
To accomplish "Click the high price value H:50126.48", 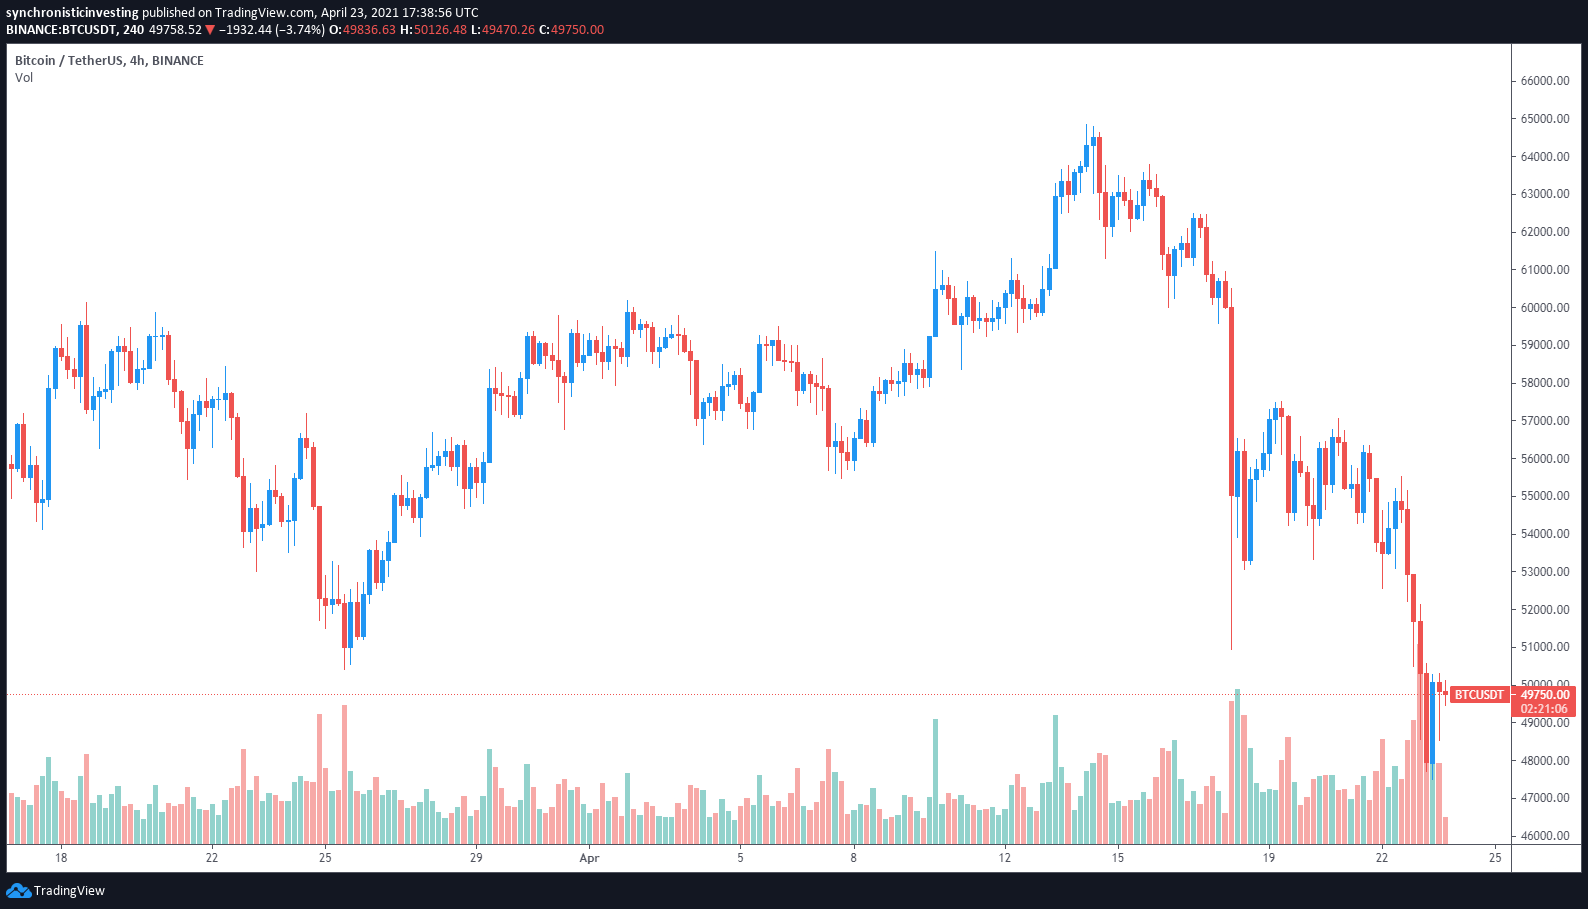I will [433, 30].
